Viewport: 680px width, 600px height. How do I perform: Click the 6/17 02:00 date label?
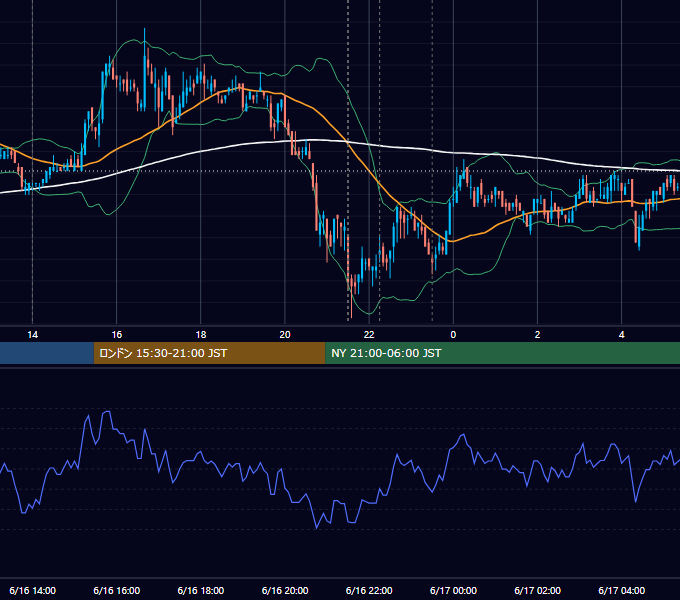(537, 590)
